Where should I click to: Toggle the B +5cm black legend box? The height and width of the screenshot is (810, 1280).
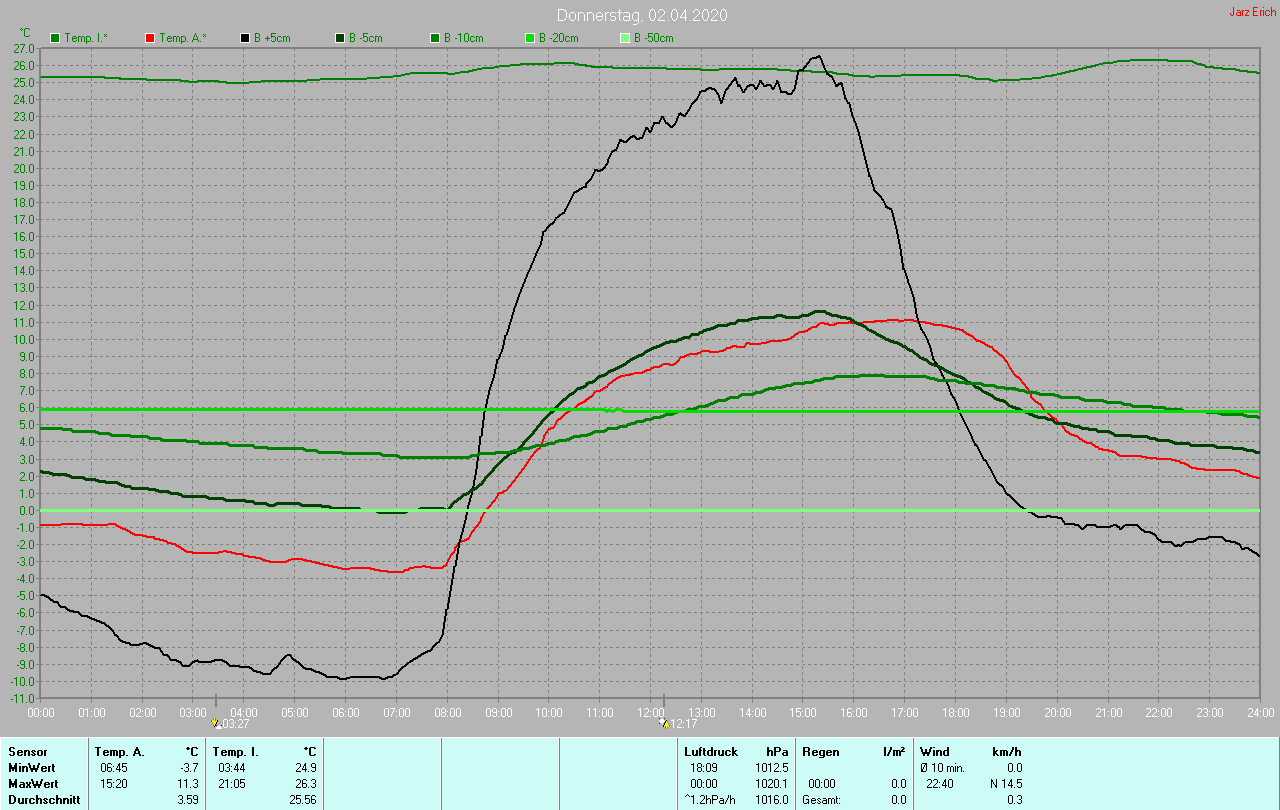245,38
